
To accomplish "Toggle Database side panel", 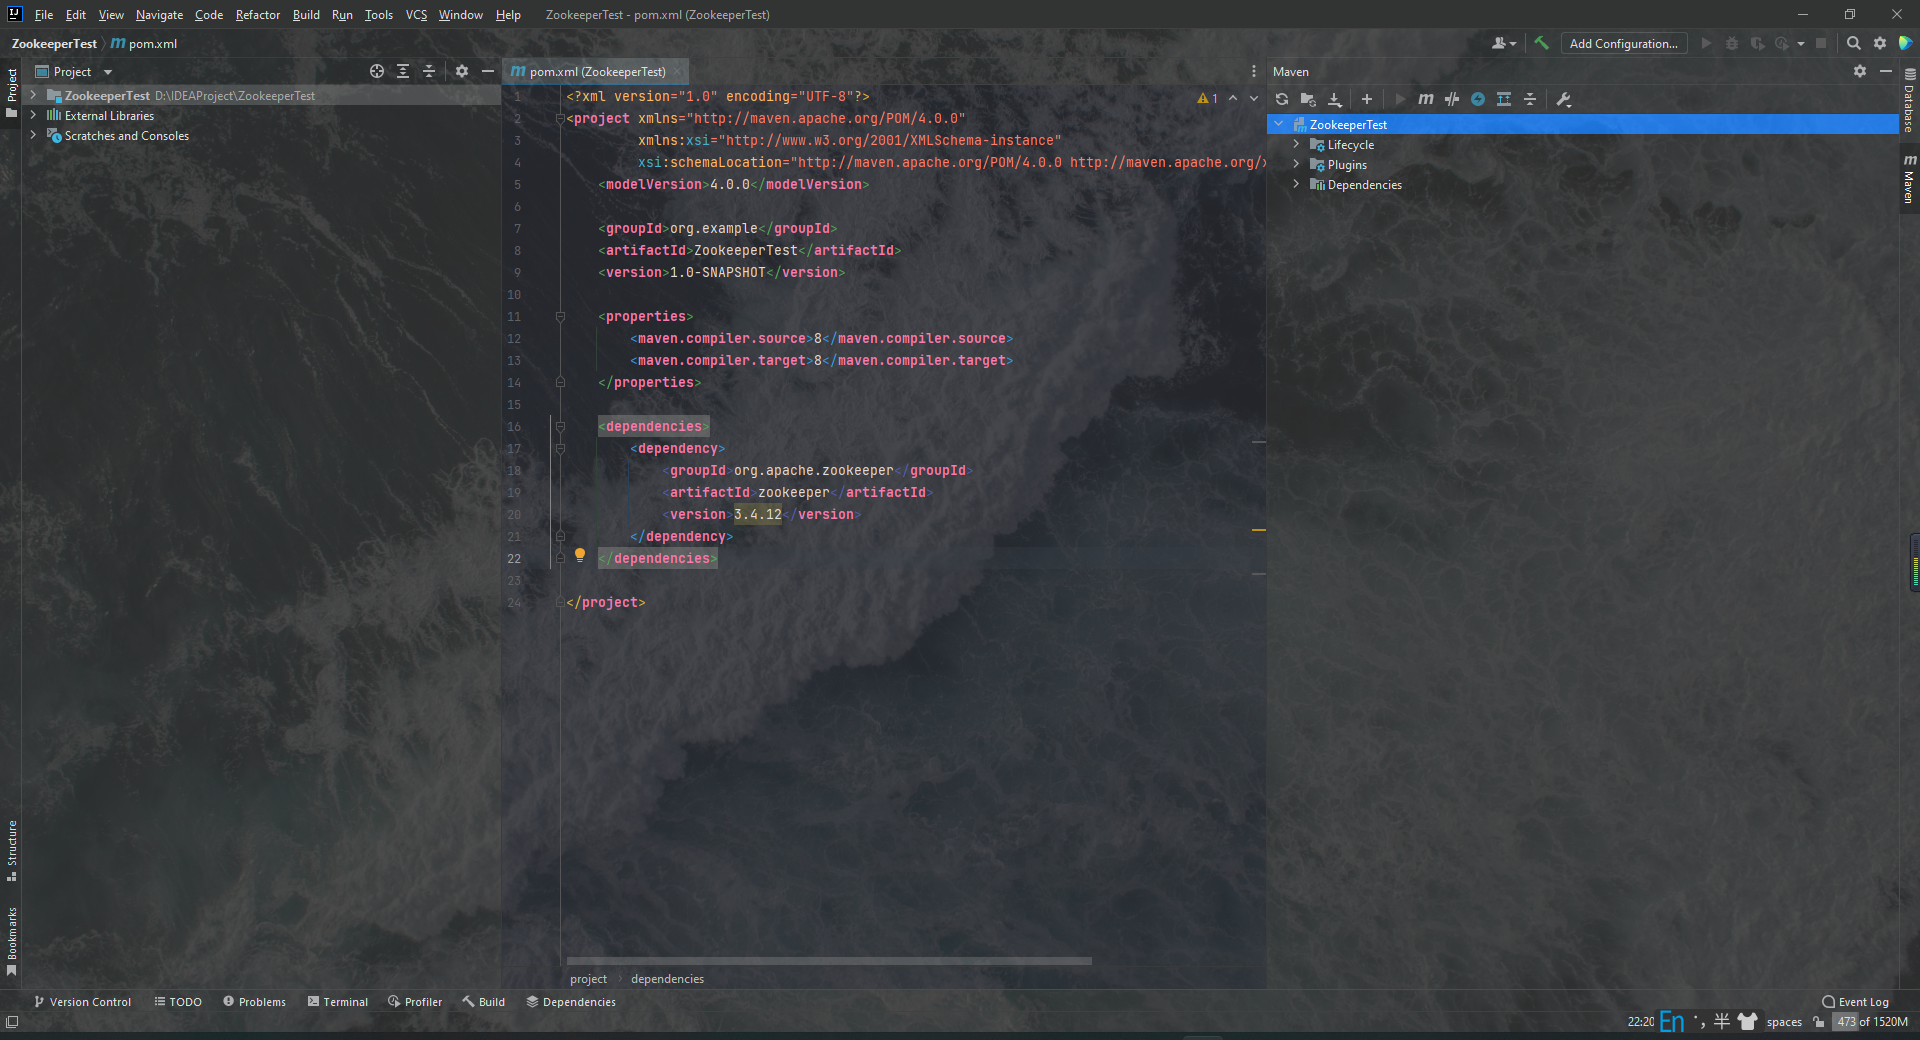I will coord(1909,101).
